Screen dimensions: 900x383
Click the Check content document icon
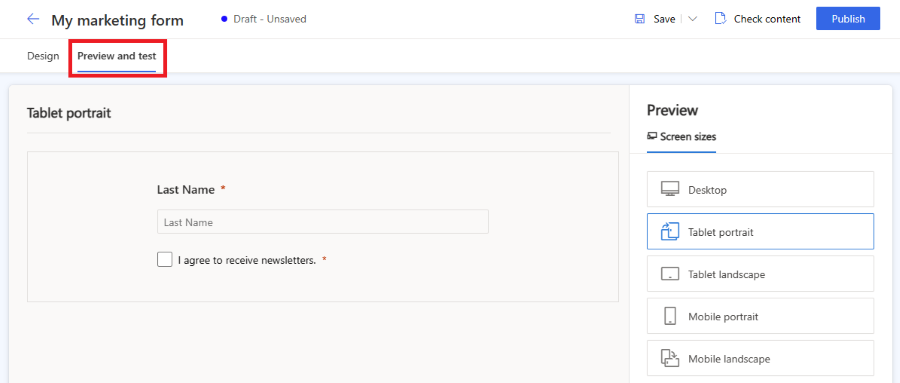pos(720,19)
